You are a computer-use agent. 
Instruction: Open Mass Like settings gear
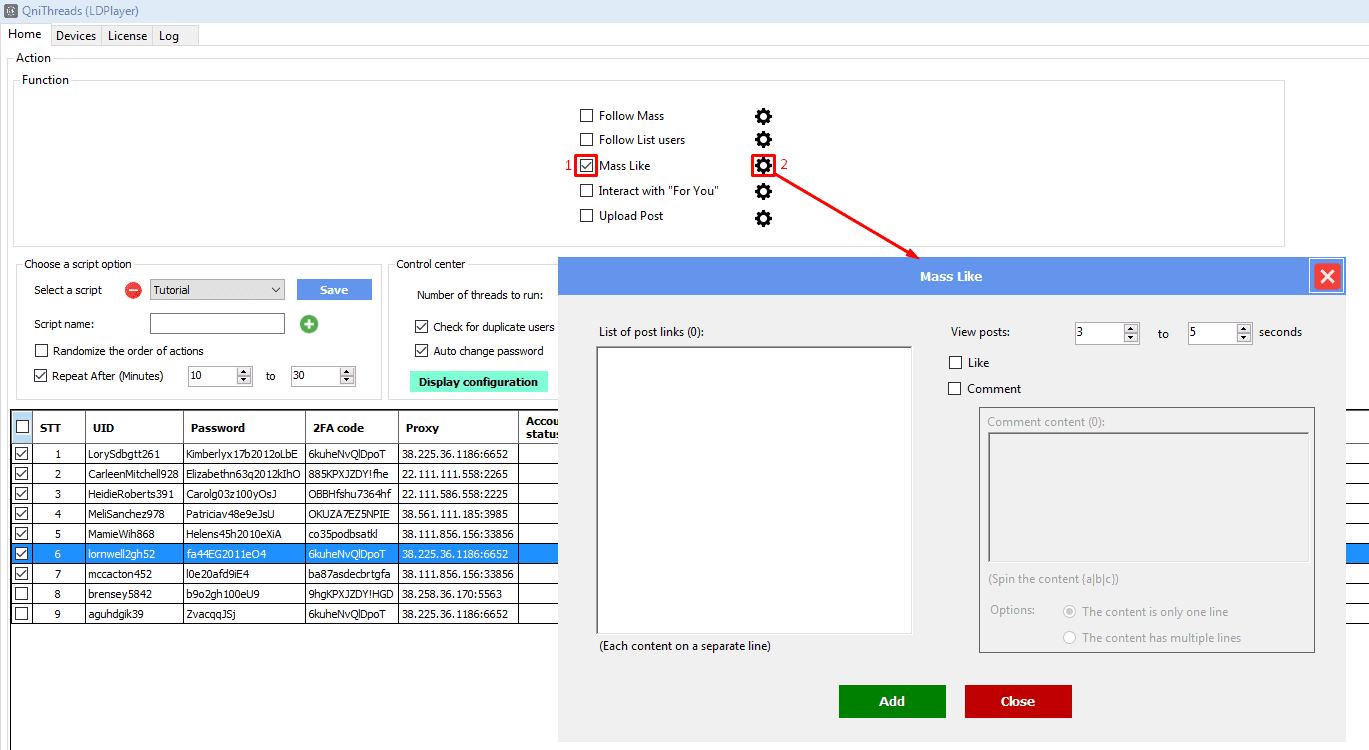pos(763,165)
